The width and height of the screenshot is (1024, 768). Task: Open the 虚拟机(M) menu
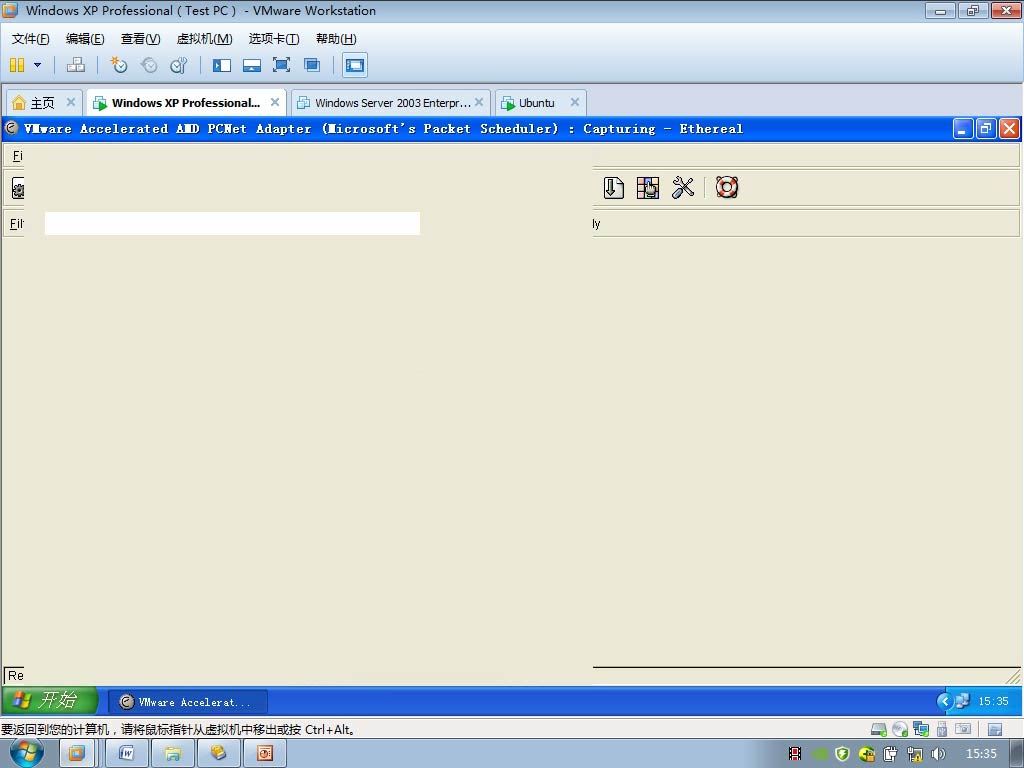pyautogui.click(x=204, y=39)
